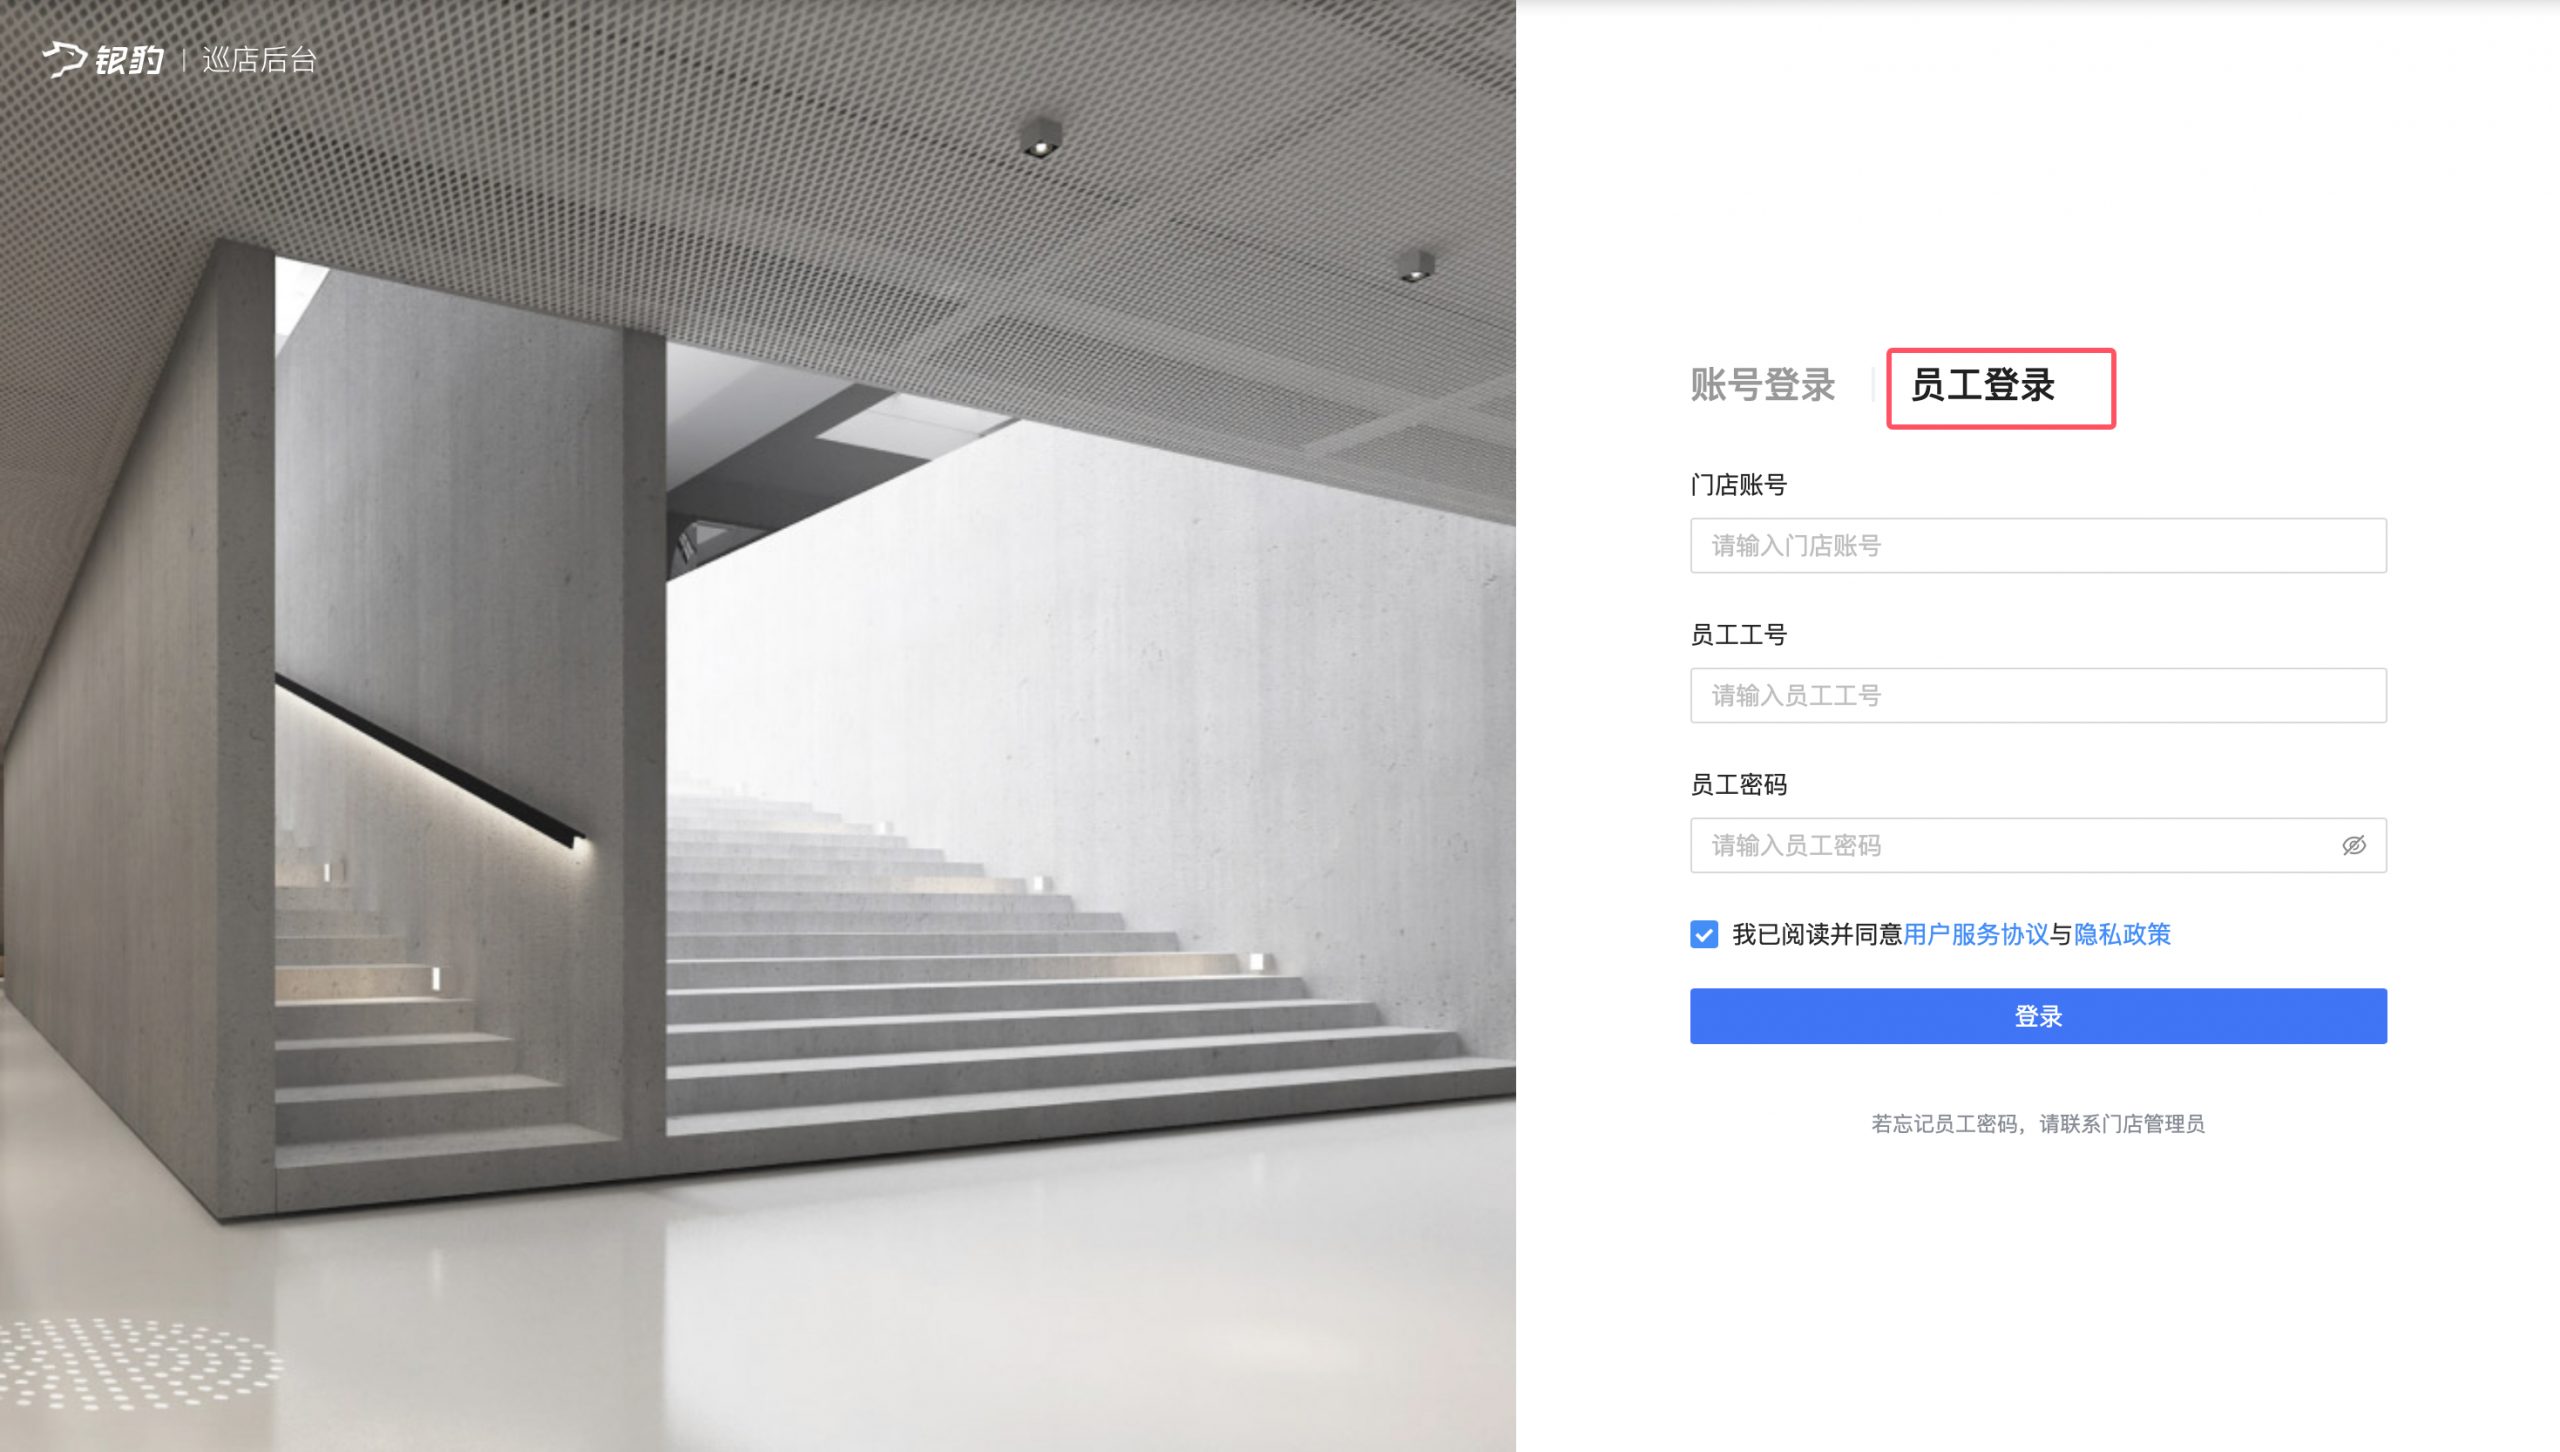Click the staircase background image
The width and height of the screenshot is (2560, 1452).
[x=758, y=726]
